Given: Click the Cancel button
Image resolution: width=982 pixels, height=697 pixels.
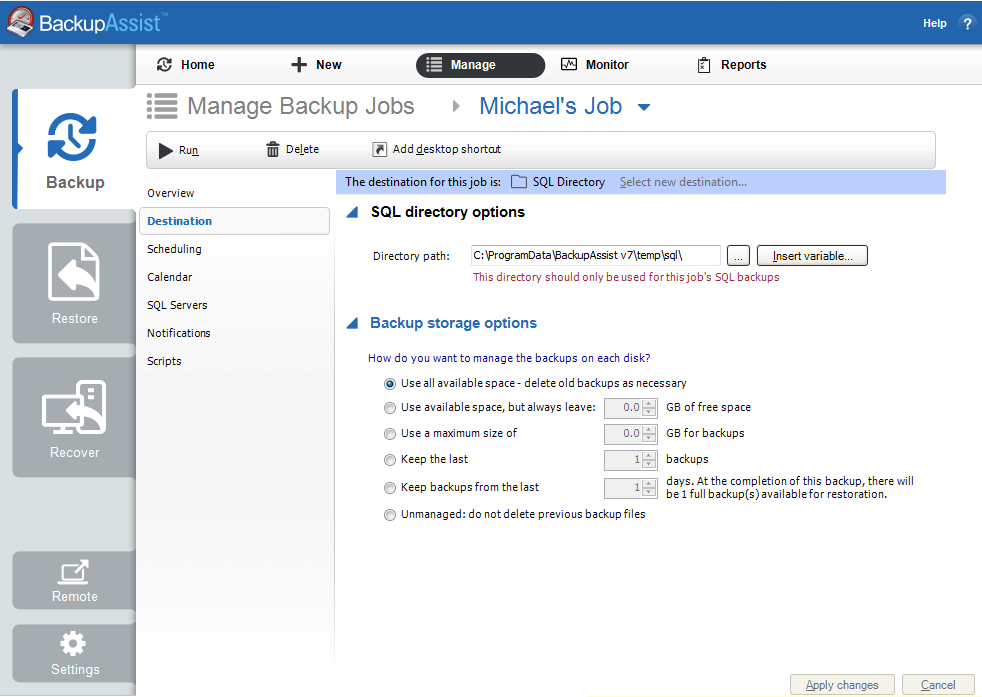Looking at the screenshot, I should (x=938, y=684).
